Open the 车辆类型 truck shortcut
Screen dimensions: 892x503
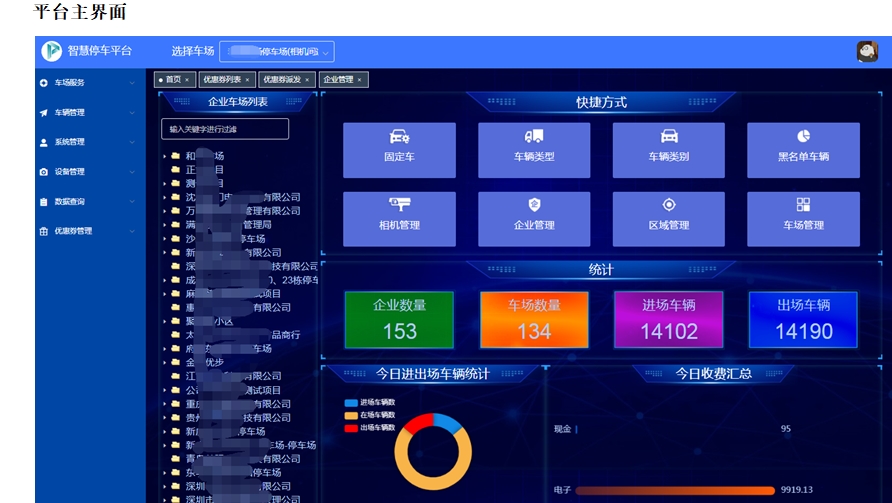(x=534, y=150)
